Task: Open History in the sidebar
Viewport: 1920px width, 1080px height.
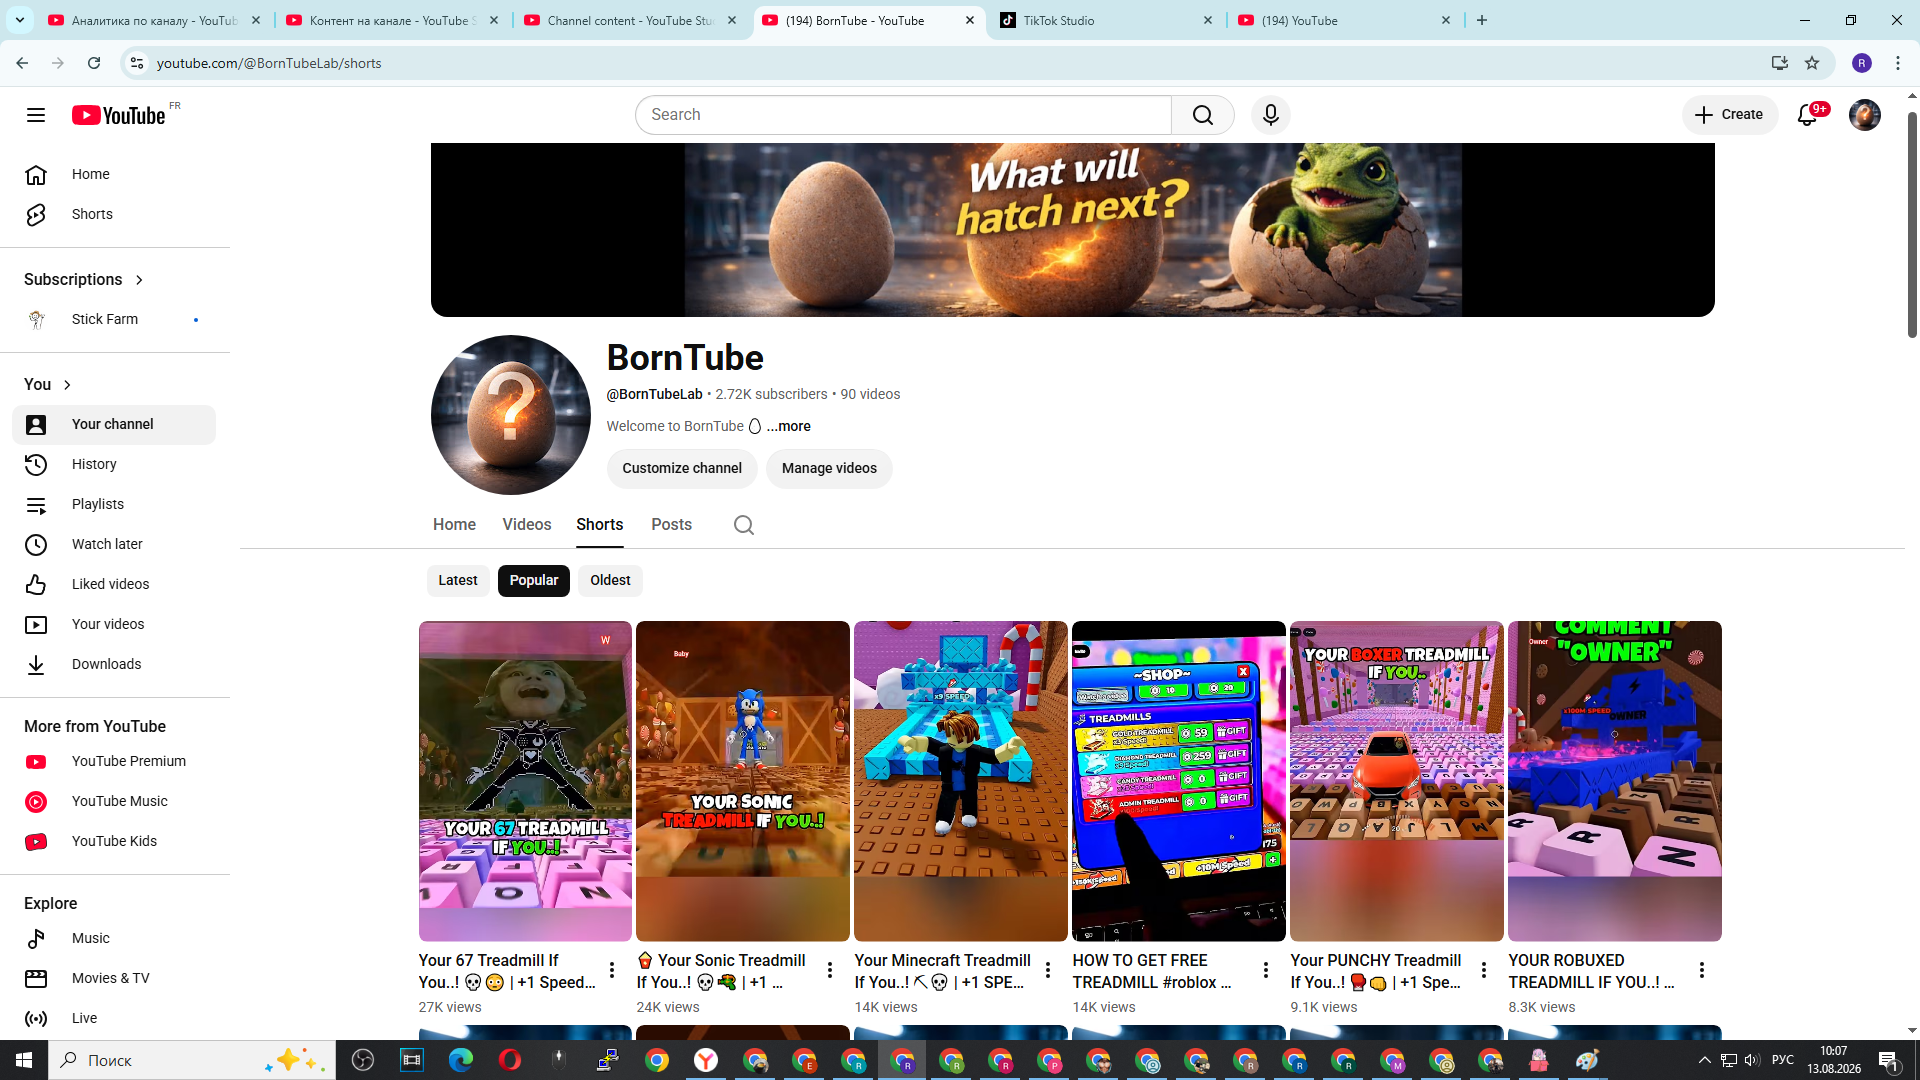Action: coord(114,464)
